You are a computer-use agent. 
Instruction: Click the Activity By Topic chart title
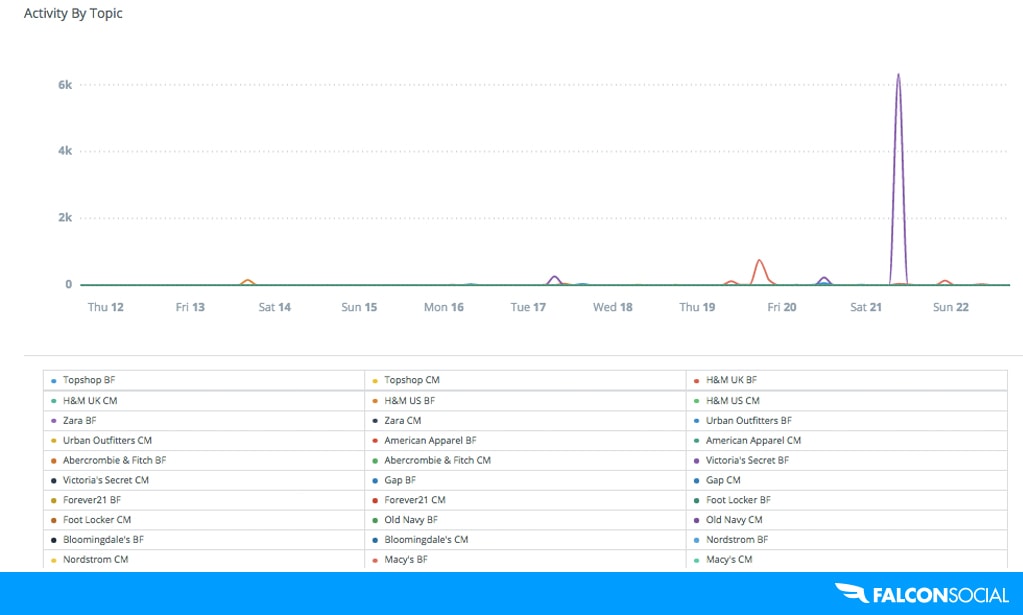(x=73, y=14)
